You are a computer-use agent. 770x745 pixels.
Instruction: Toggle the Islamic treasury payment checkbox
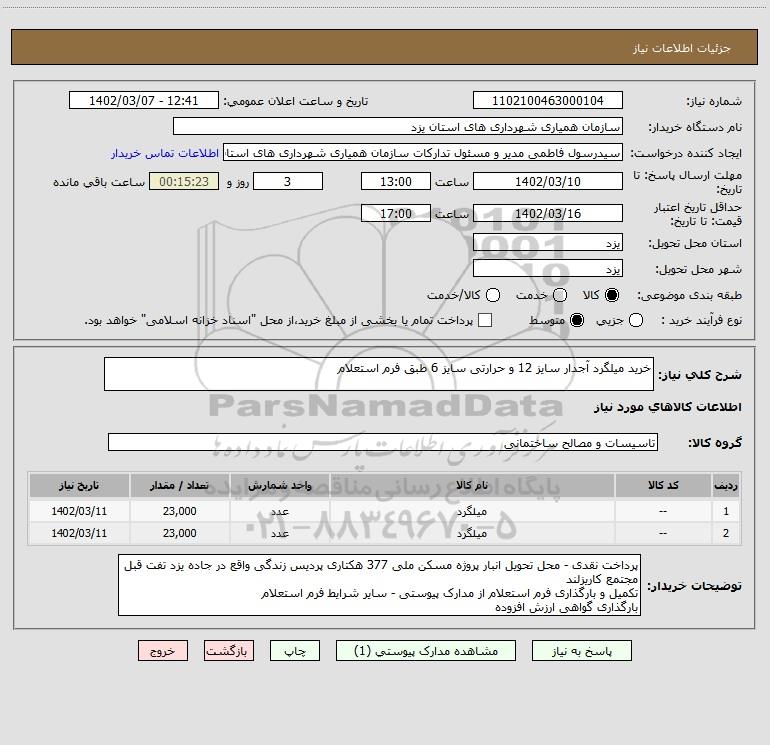coord(485,320)
